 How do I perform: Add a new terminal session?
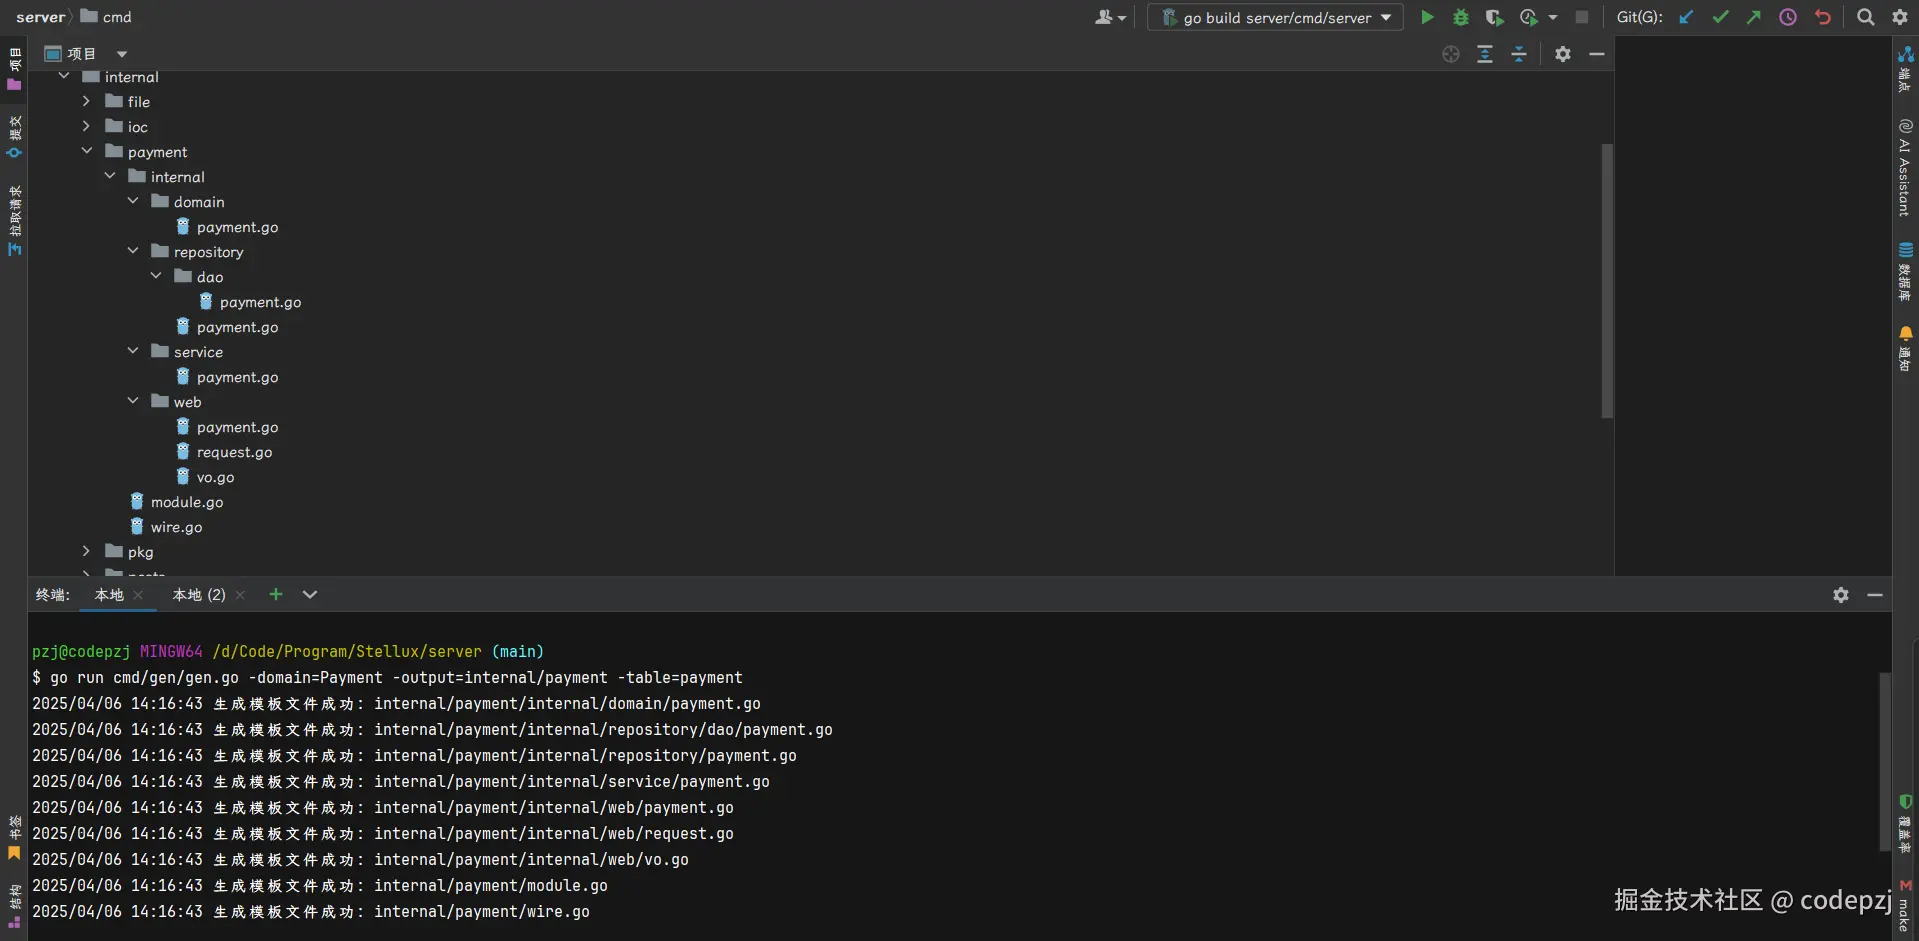tap(276, 594)
